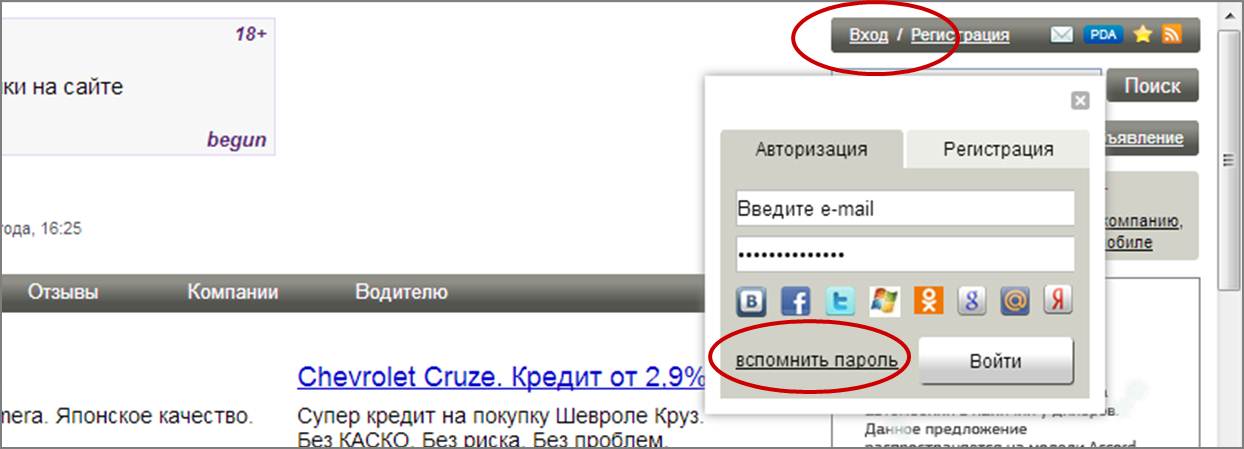This screenshot has height=449, width=1244.
Task: Switch to the Регистрация tab
Action: click(998, 149)
